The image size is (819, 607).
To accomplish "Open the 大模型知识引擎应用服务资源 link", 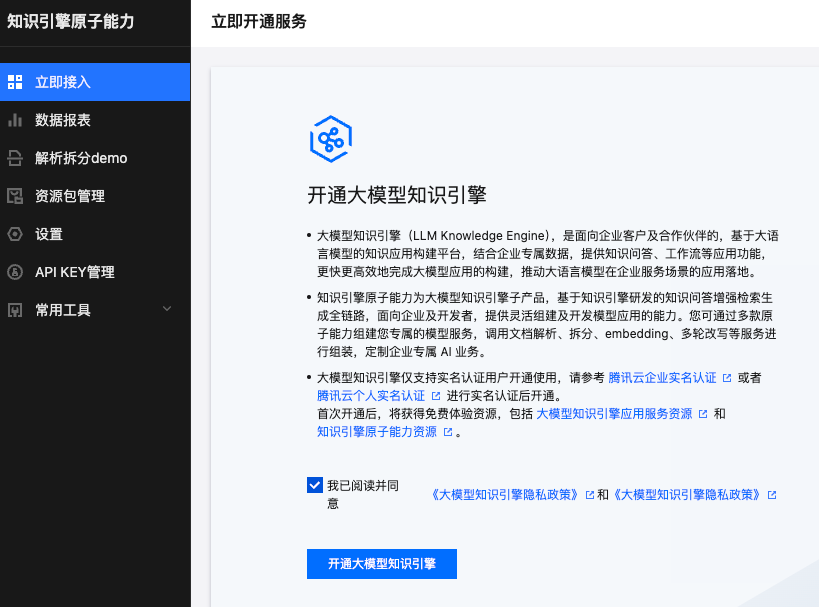I will pyautogui.click(x=614, y=414).
